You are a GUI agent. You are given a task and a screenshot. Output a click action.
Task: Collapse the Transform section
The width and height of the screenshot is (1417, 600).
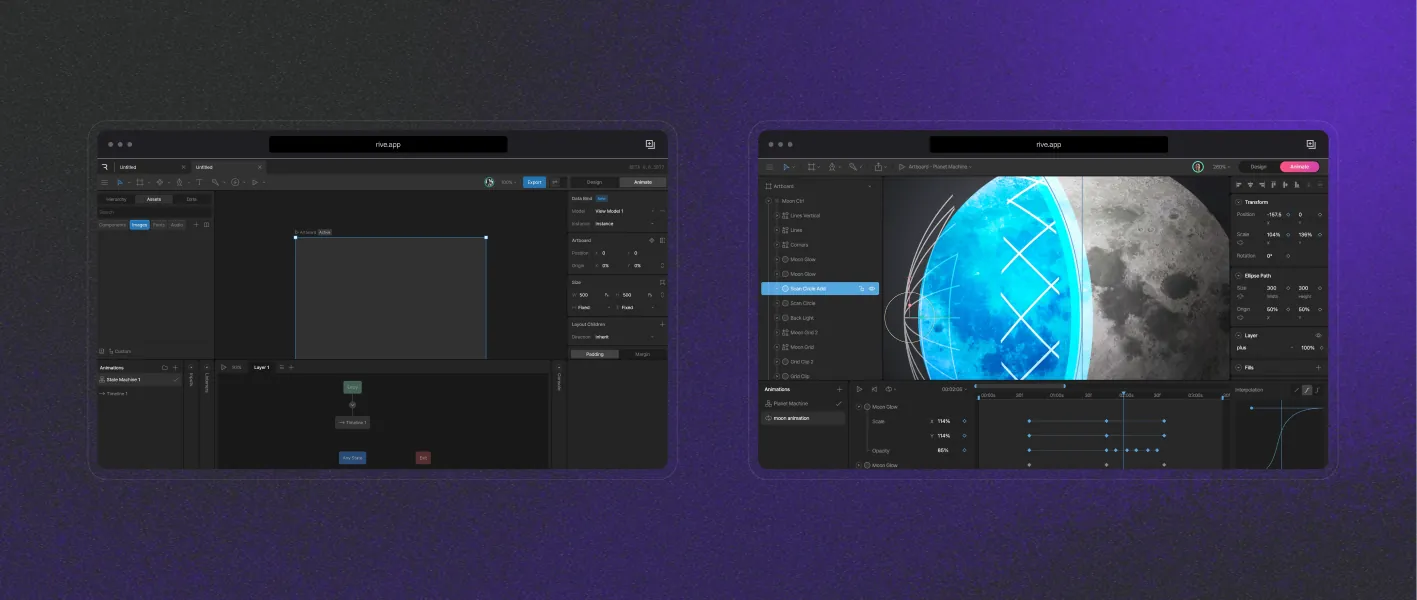coord(1238,202)
